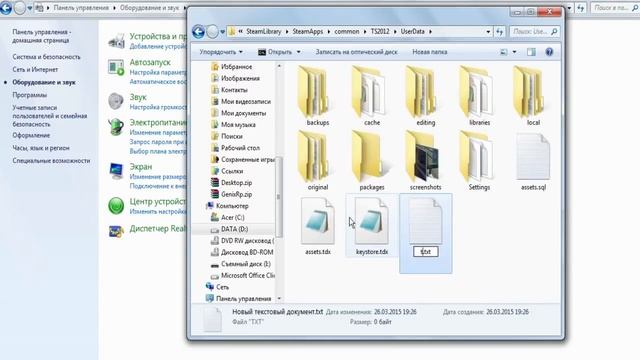Image resolution: width=640 pixels, height=360 pixels.
Task: Click the UserData search box
Action: (x=535, y=31)
